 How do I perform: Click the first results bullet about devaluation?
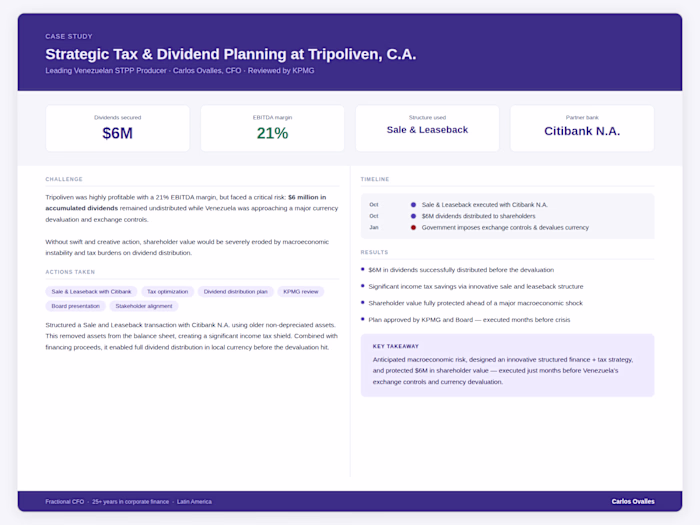pos(461,270)
